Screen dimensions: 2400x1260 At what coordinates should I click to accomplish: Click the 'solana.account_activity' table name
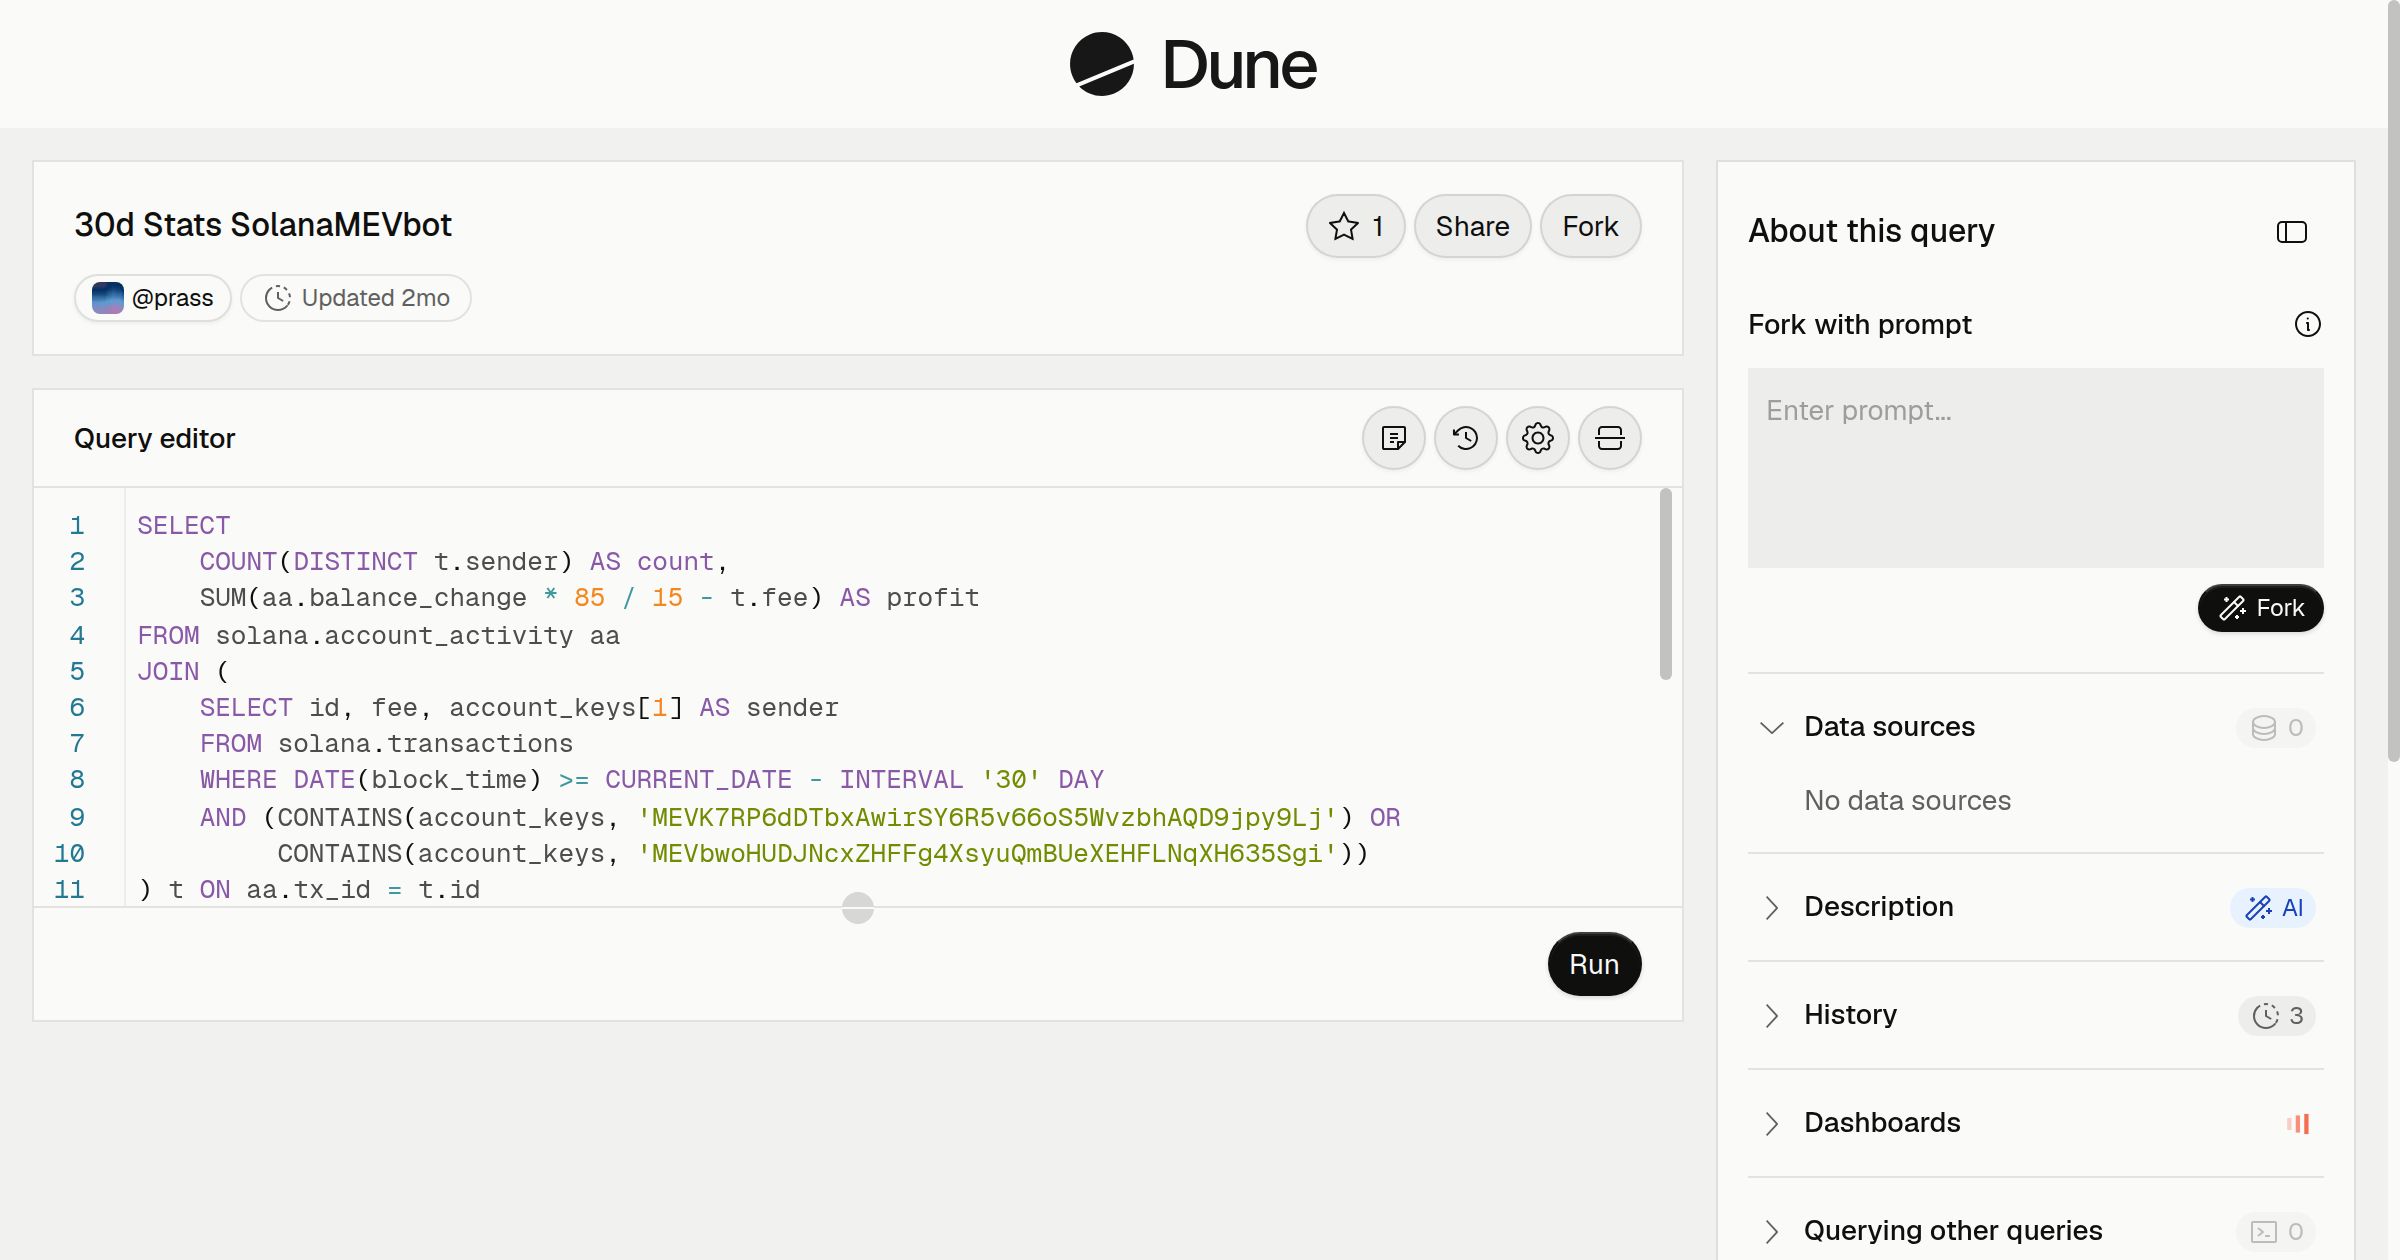[395, 635]
